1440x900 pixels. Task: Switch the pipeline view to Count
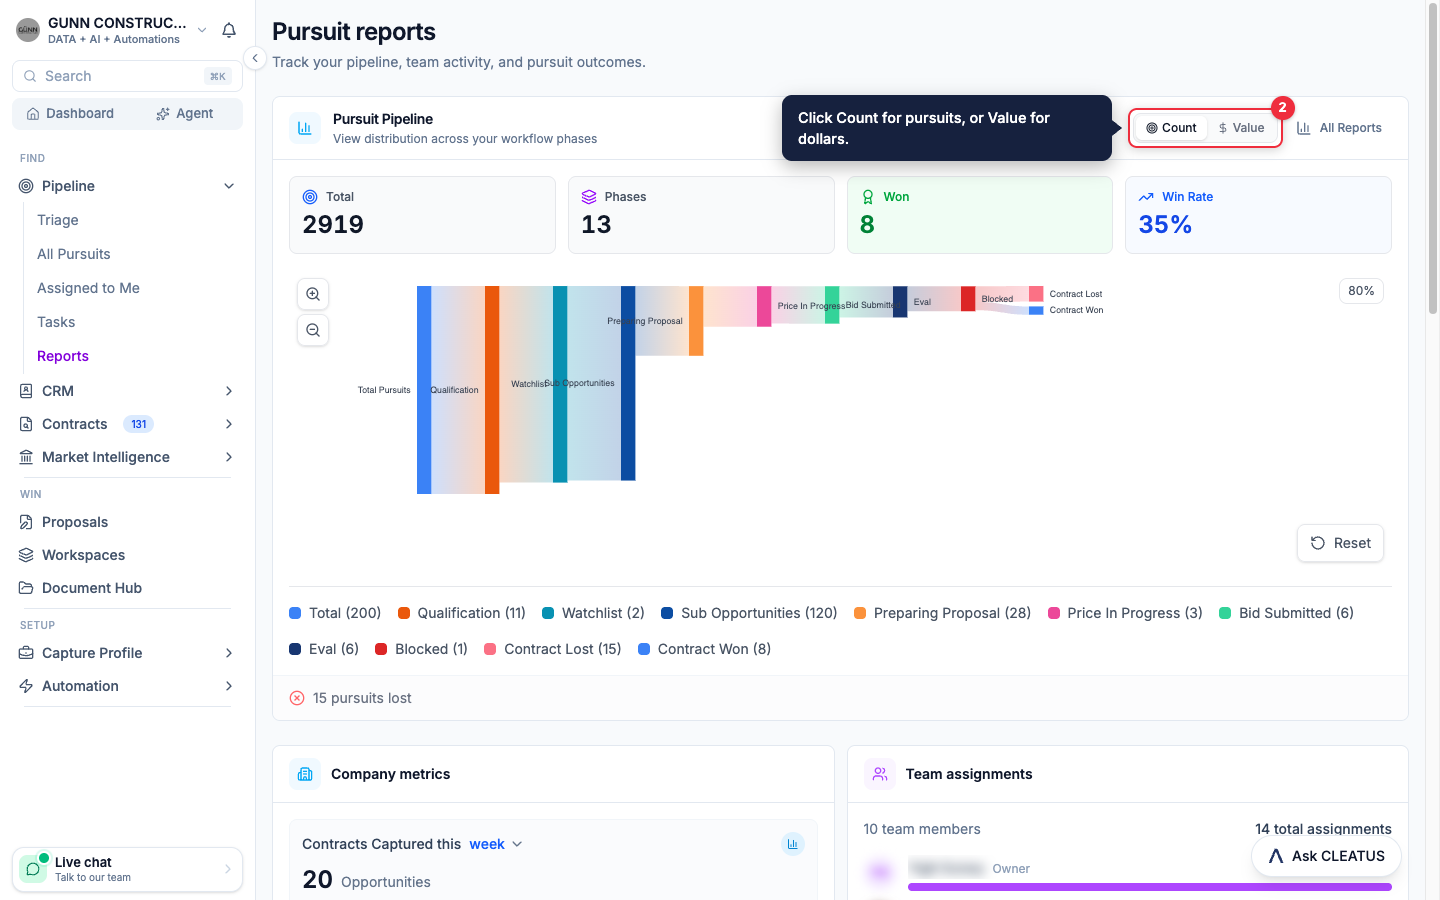click(x=1171, y=128)
